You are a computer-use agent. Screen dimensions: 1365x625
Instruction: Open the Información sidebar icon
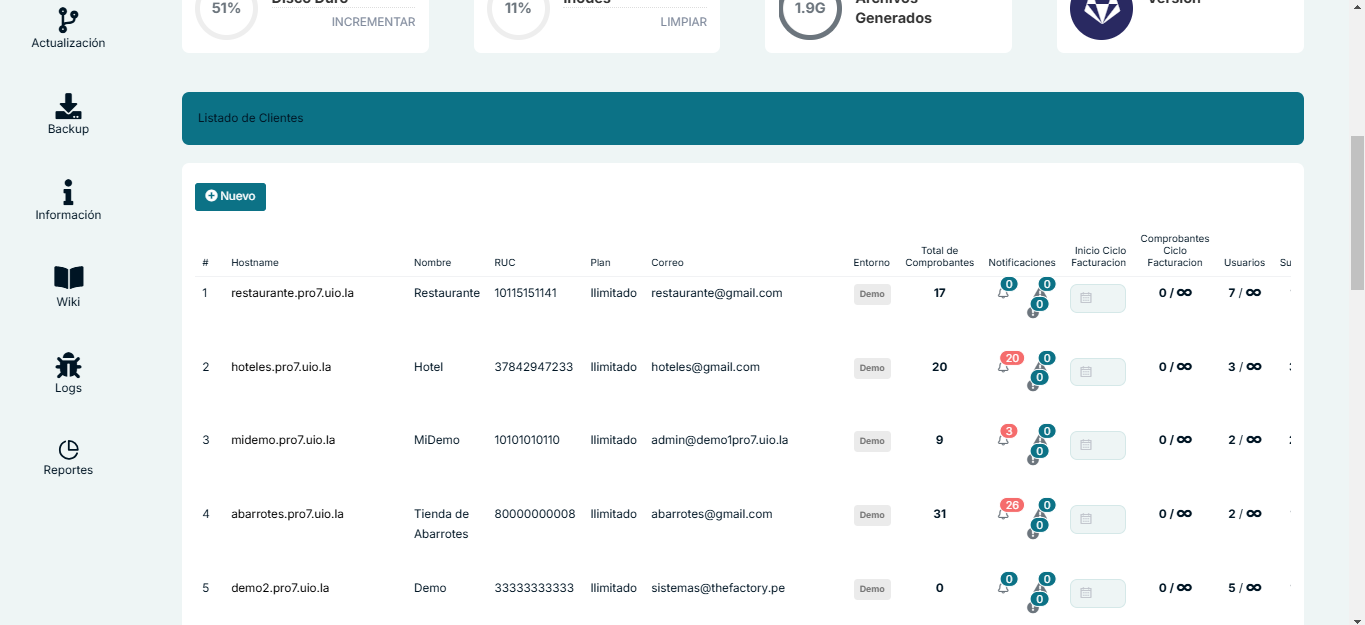click(x=68, y=192)
